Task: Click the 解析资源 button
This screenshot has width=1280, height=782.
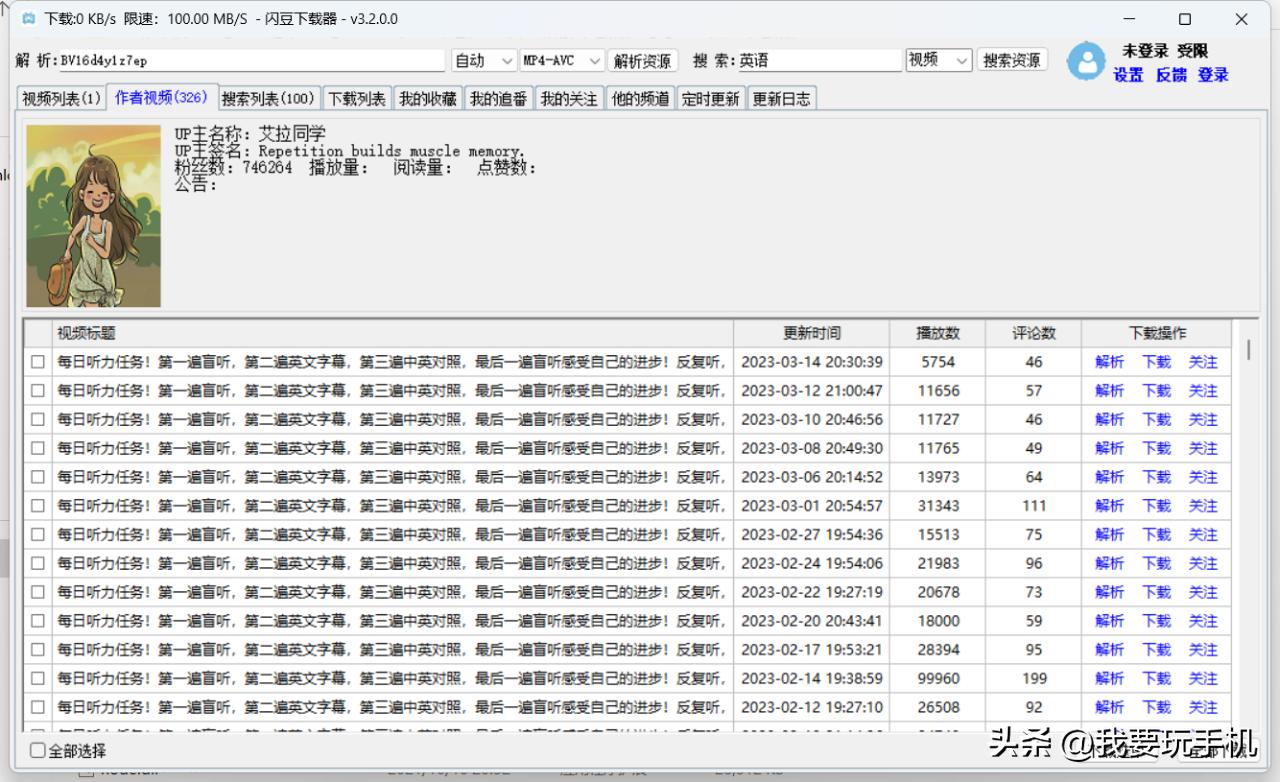Action: pos(643,60)
